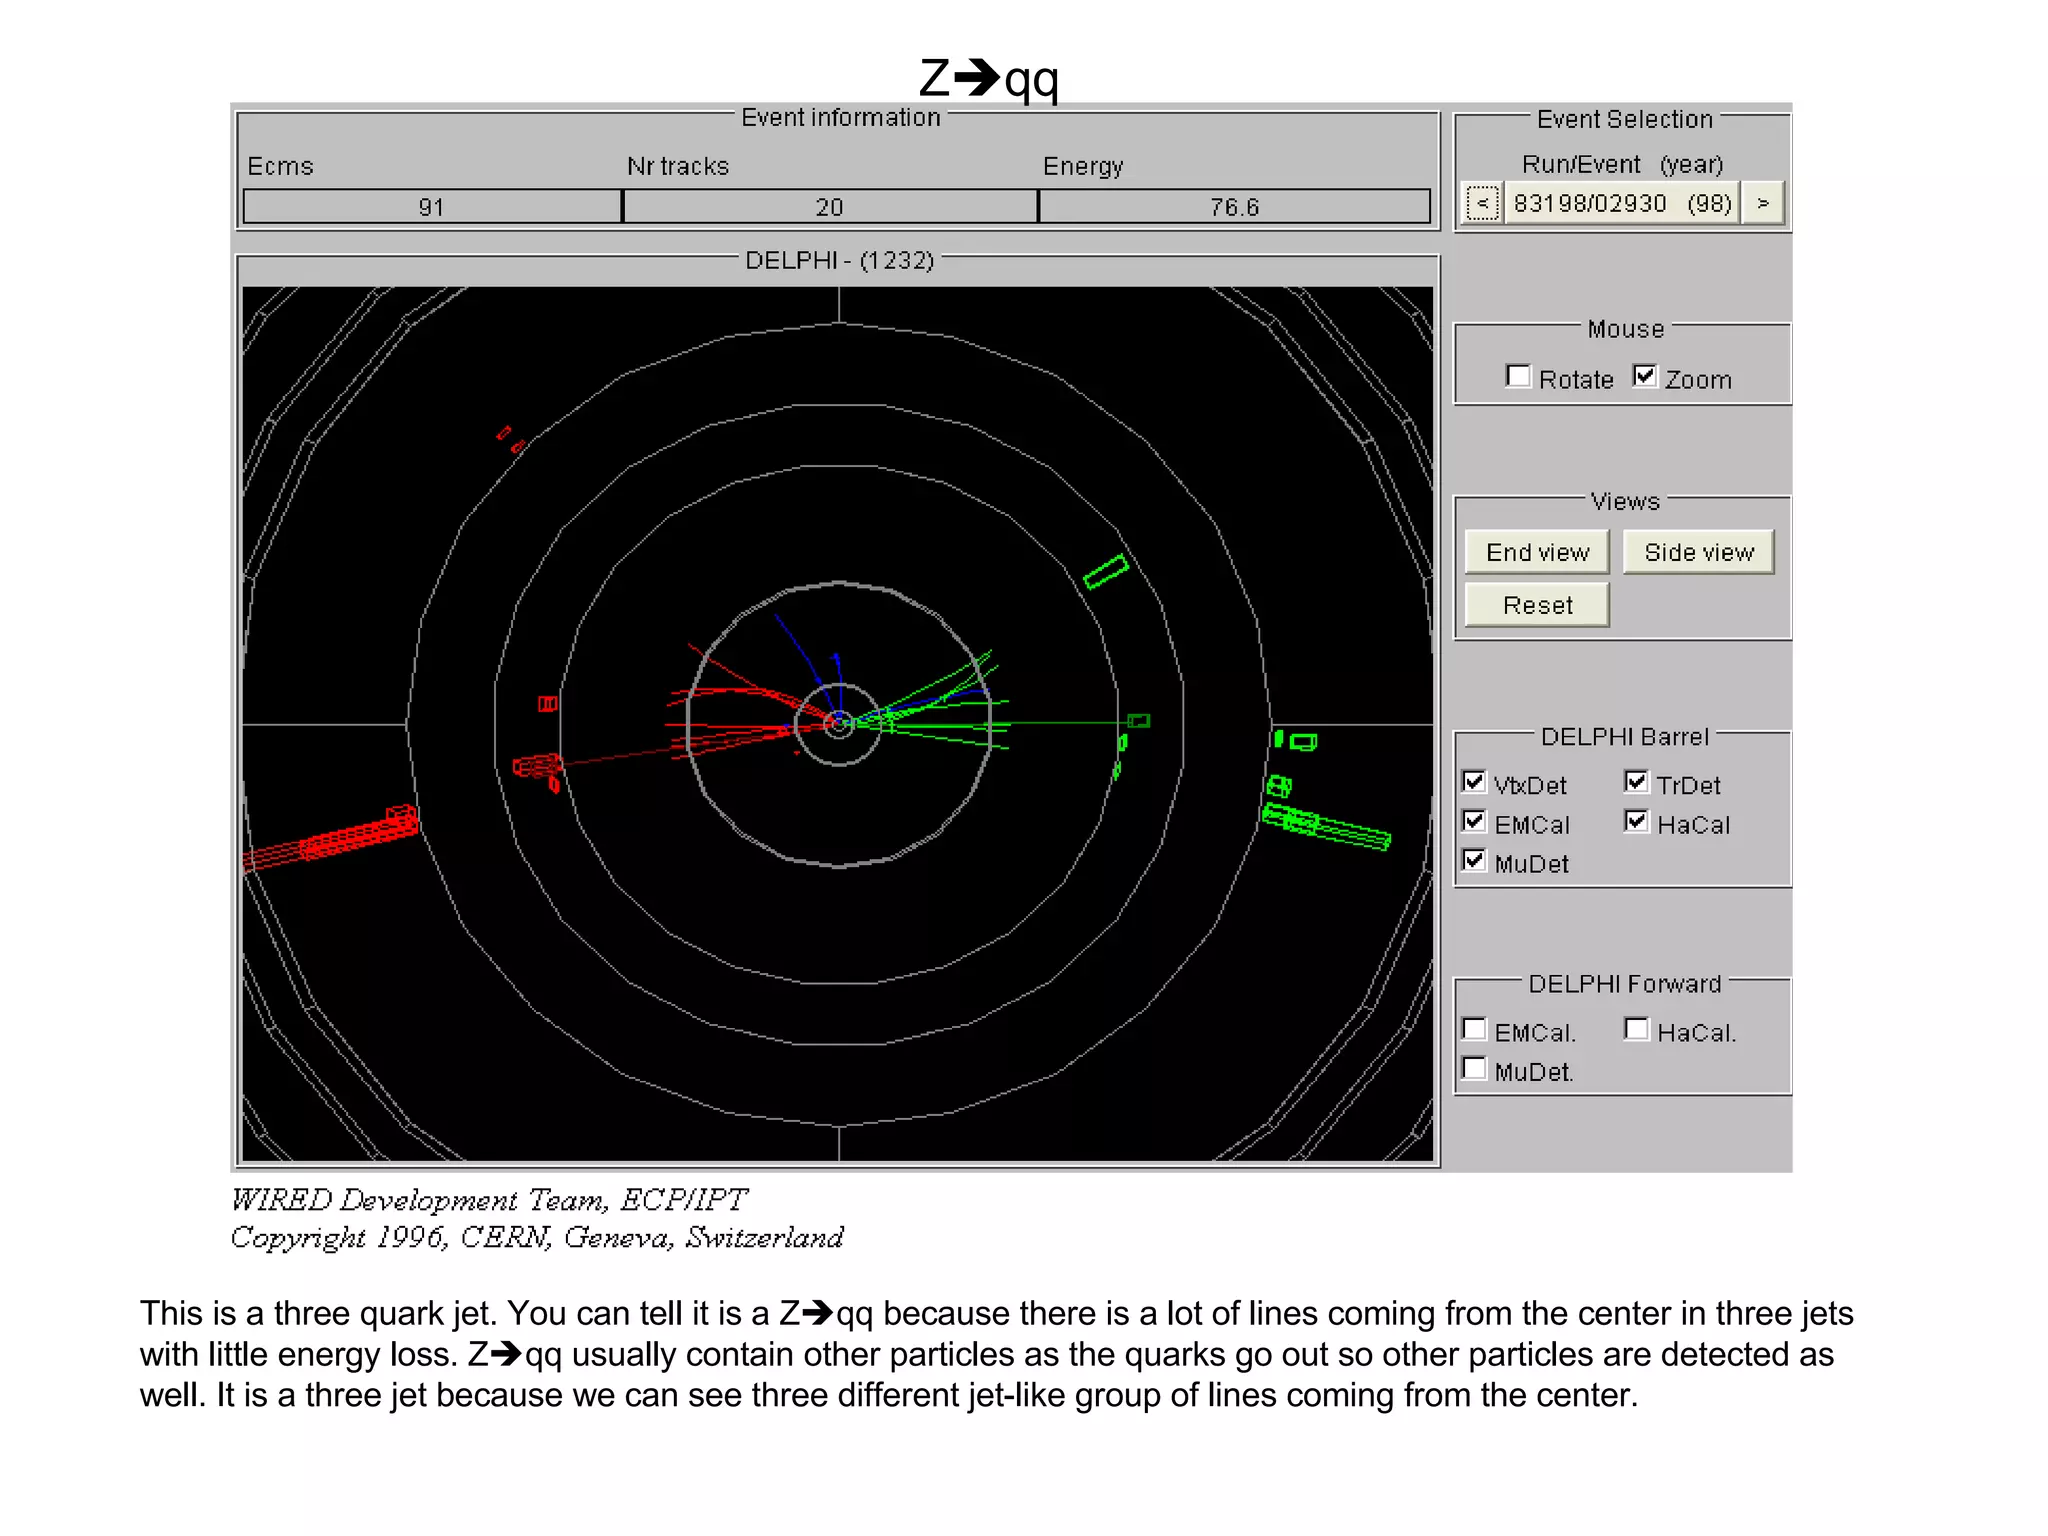Click the Energy value field
This screenshot has width=2048, height=1536.
coord(1234,207)
